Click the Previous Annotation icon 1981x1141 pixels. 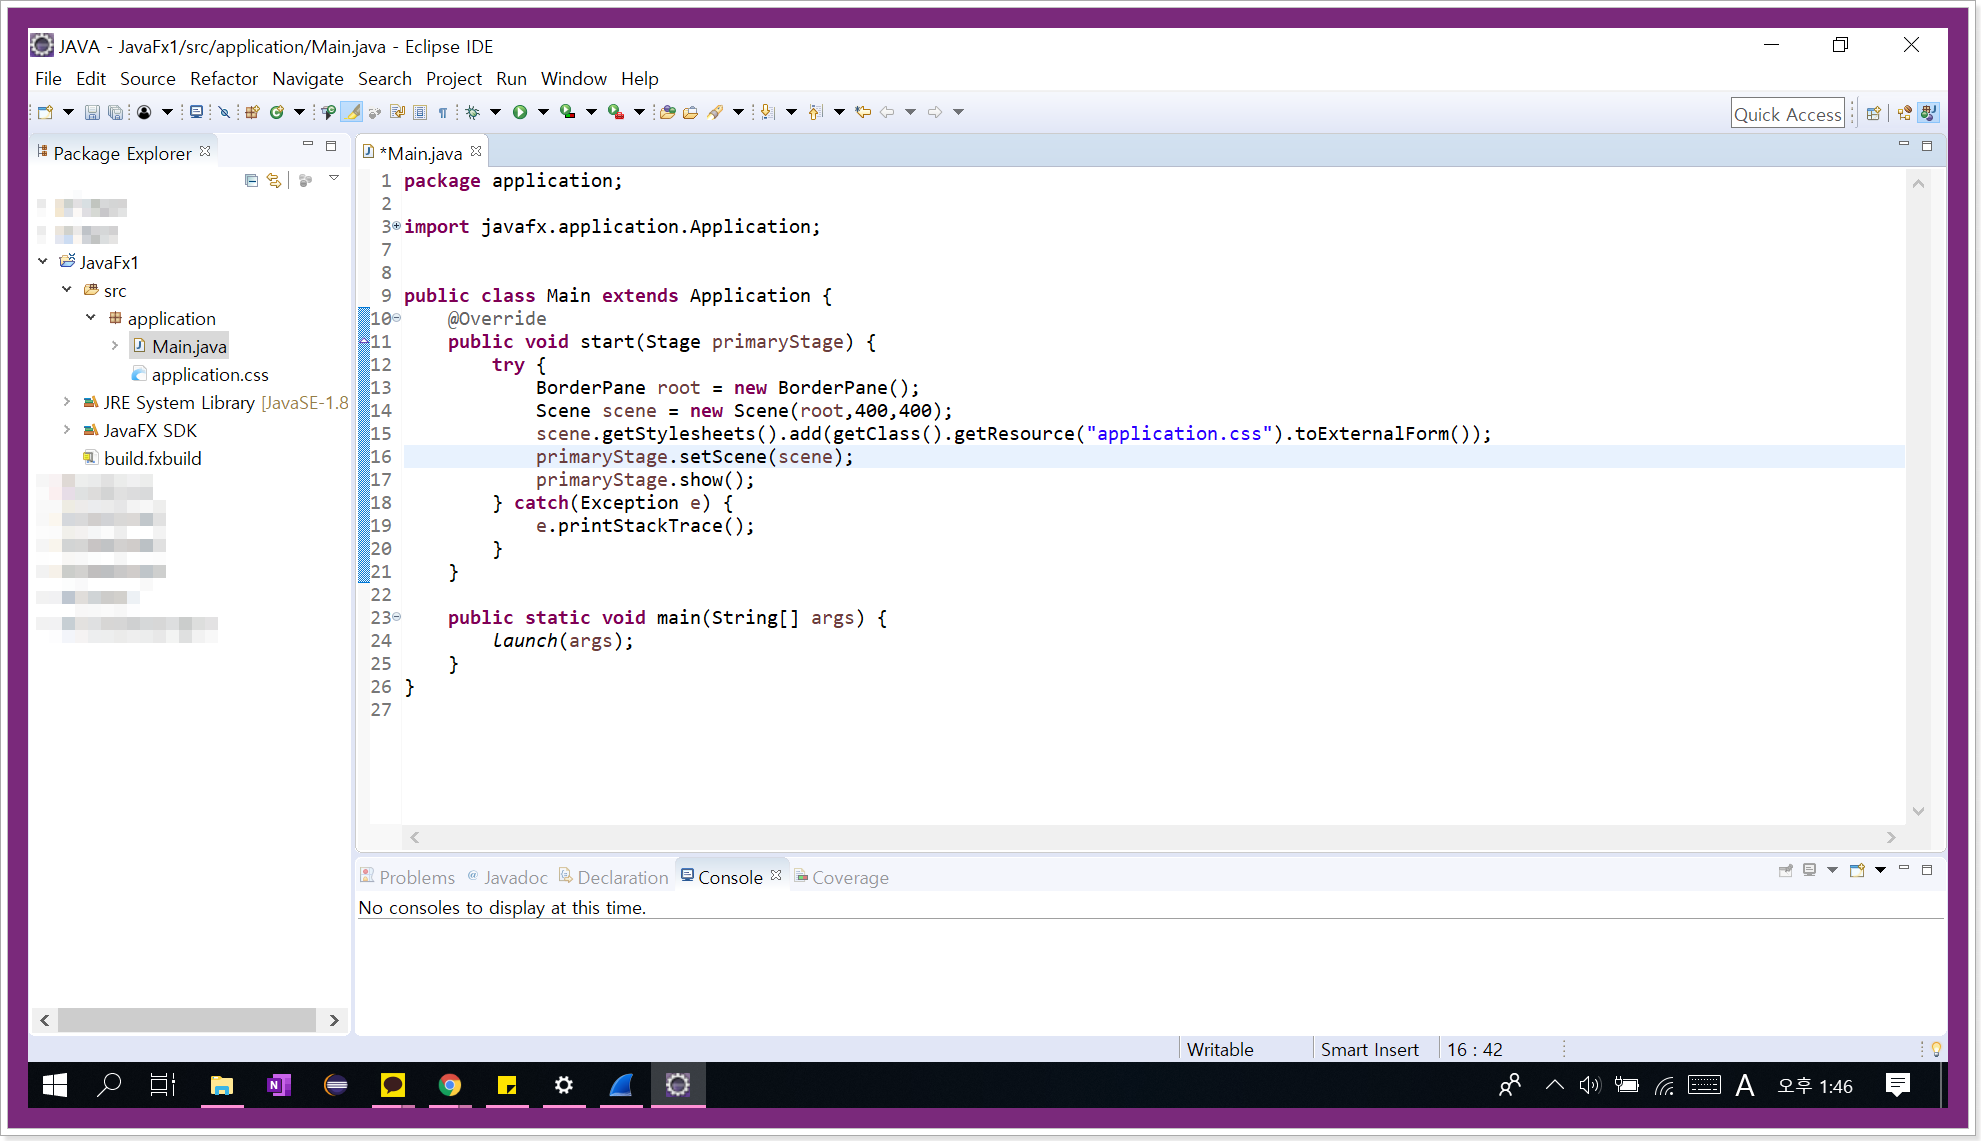(816, 112)
